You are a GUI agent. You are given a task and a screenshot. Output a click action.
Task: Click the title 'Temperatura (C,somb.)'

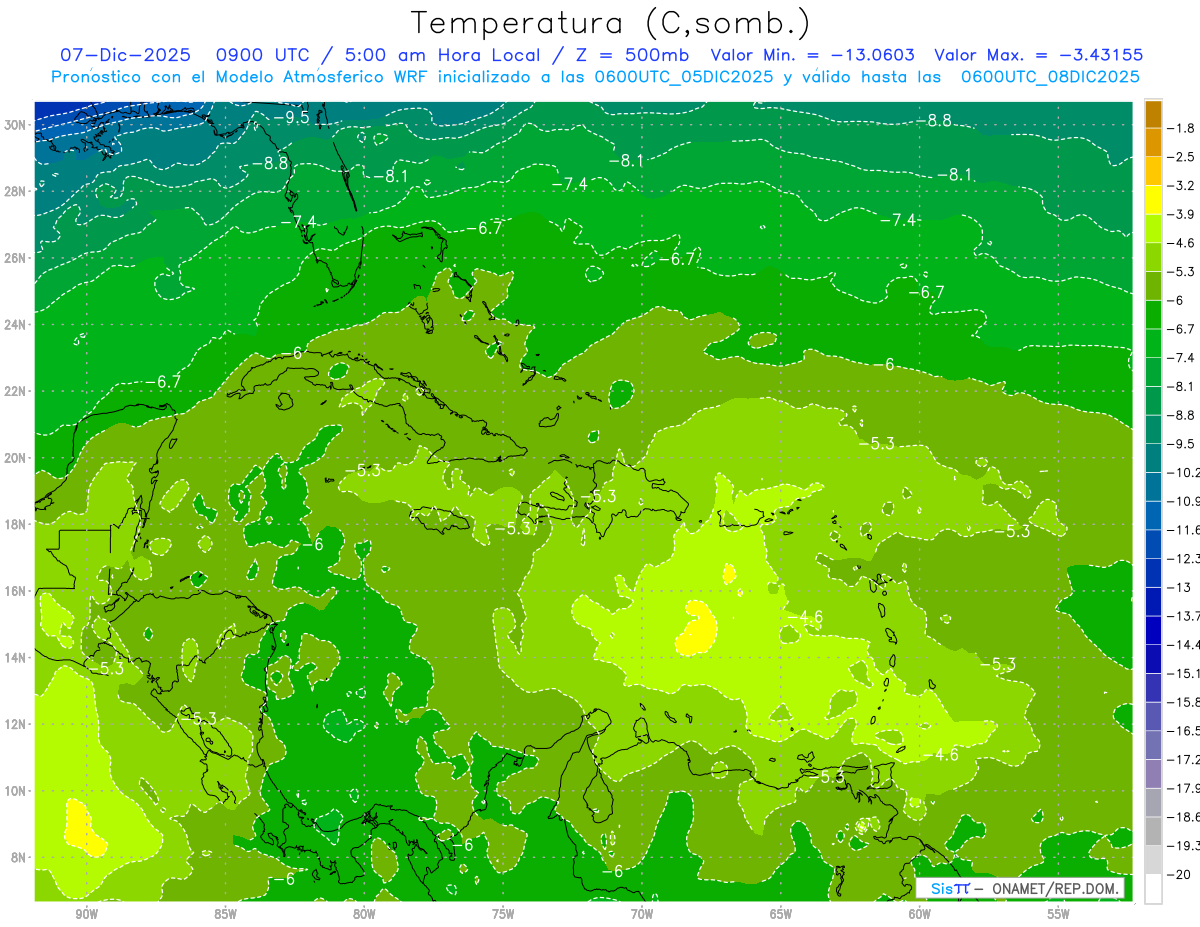tap(611, 22)
